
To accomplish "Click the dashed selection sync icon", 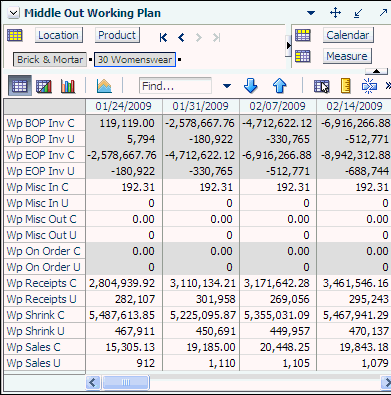I will pyautogui.click(x=369, y=86).
